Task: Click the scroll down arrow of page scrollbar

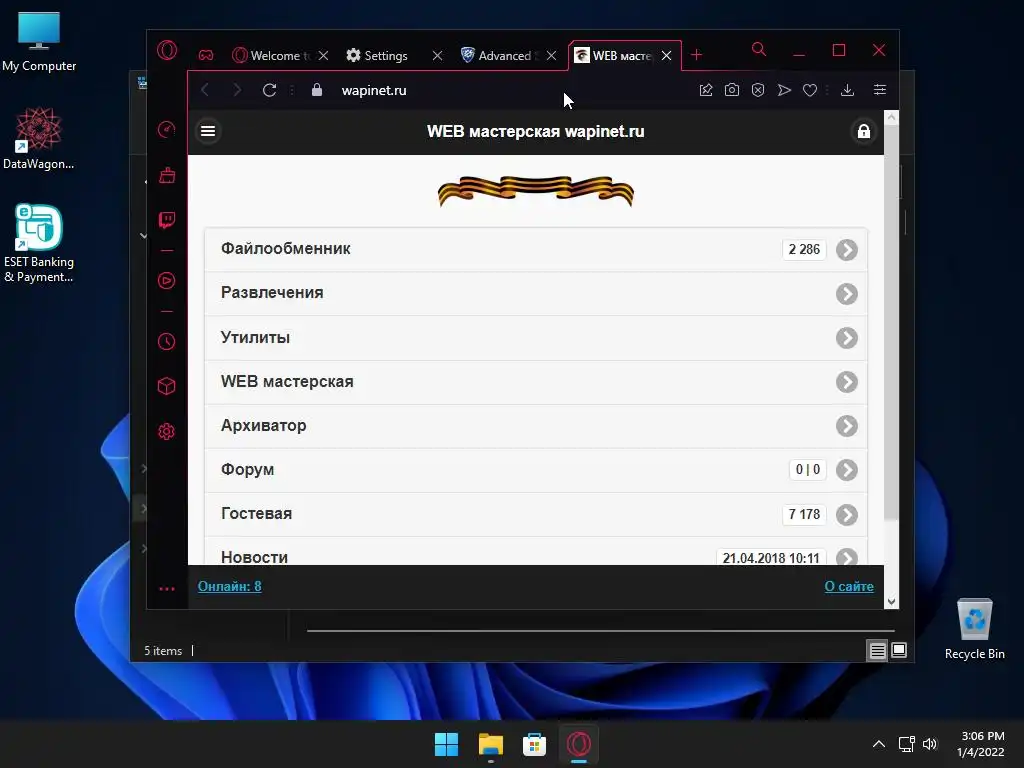Action: (x=891, y=601)
